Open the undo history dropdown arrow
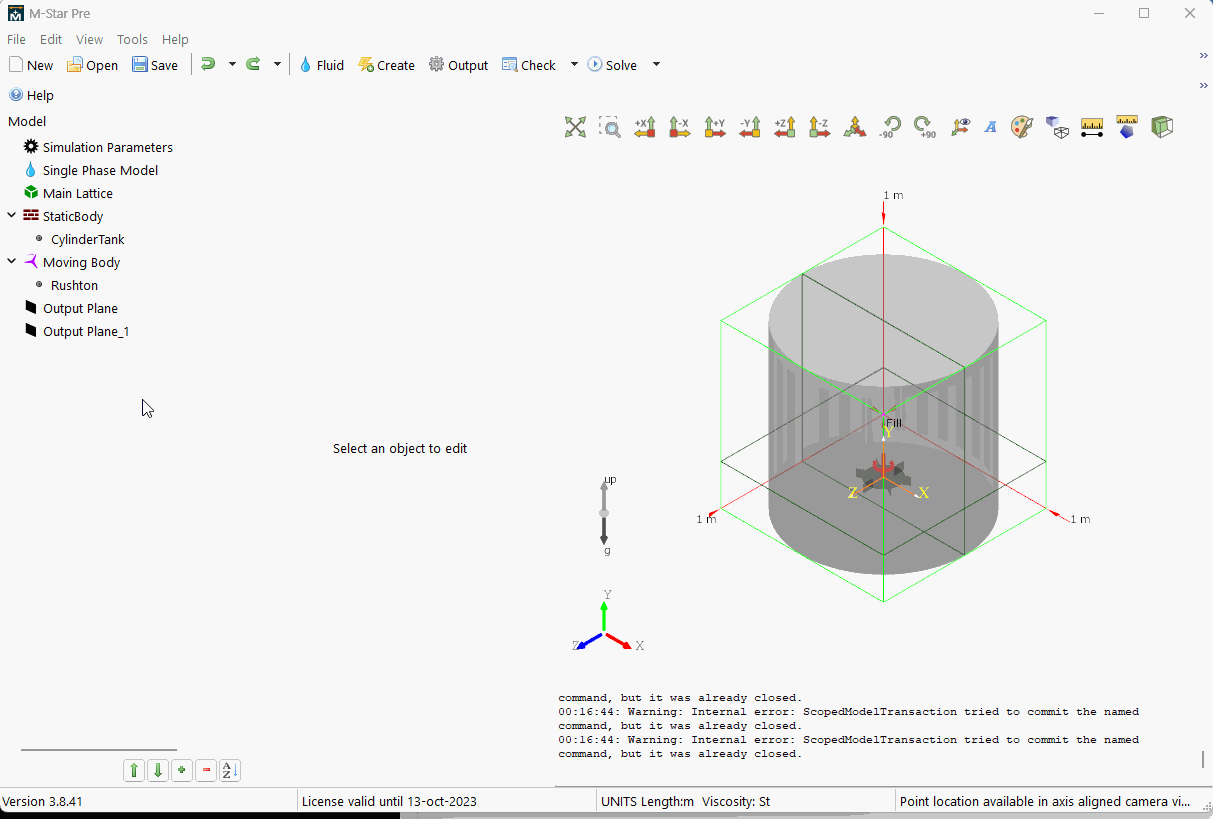The image size is (1213, 819). [232, 64]
